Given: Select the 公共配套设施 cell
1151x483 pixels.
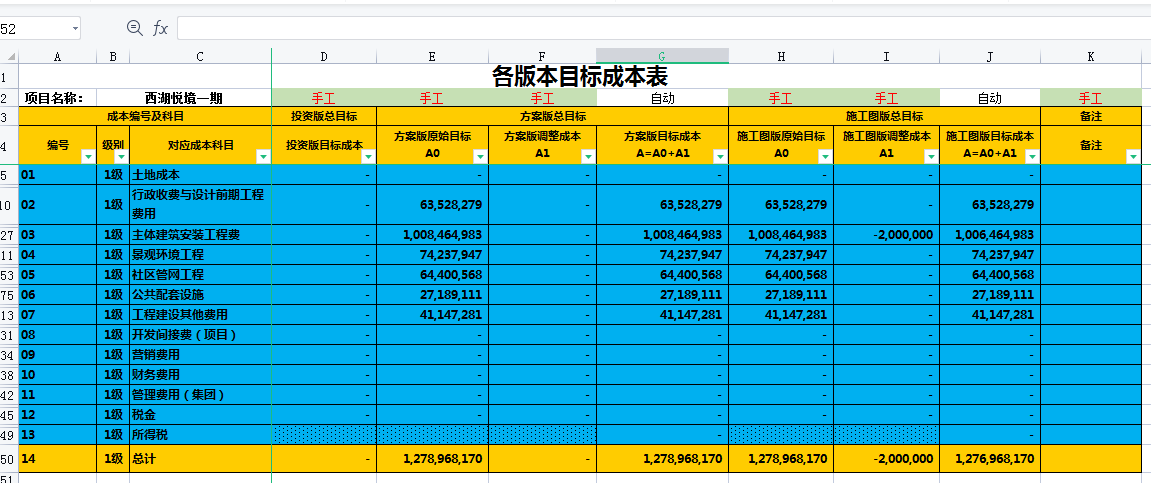Looking at the screenshot, I should click(200, 294).
